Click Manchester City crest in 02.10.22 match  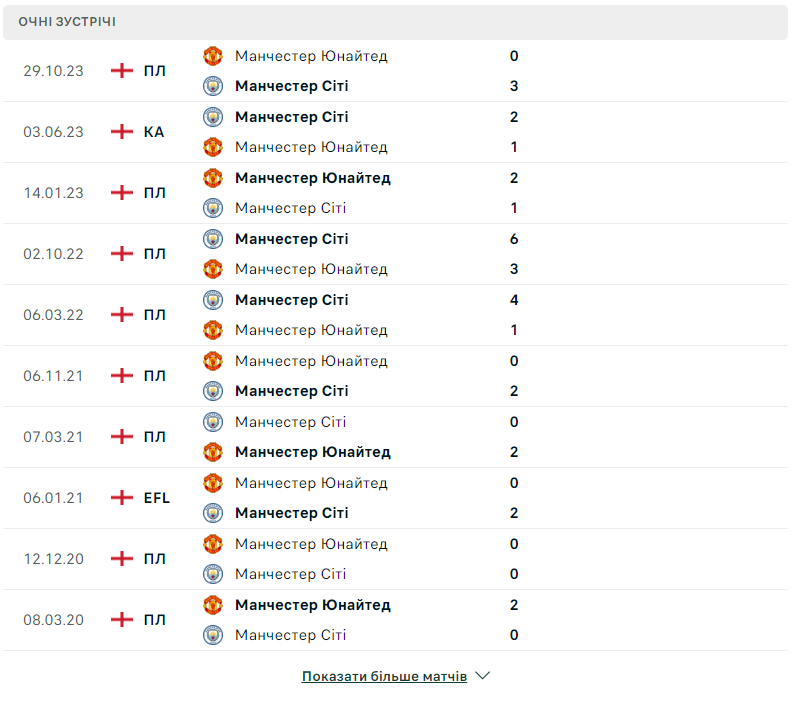[212, 239]
